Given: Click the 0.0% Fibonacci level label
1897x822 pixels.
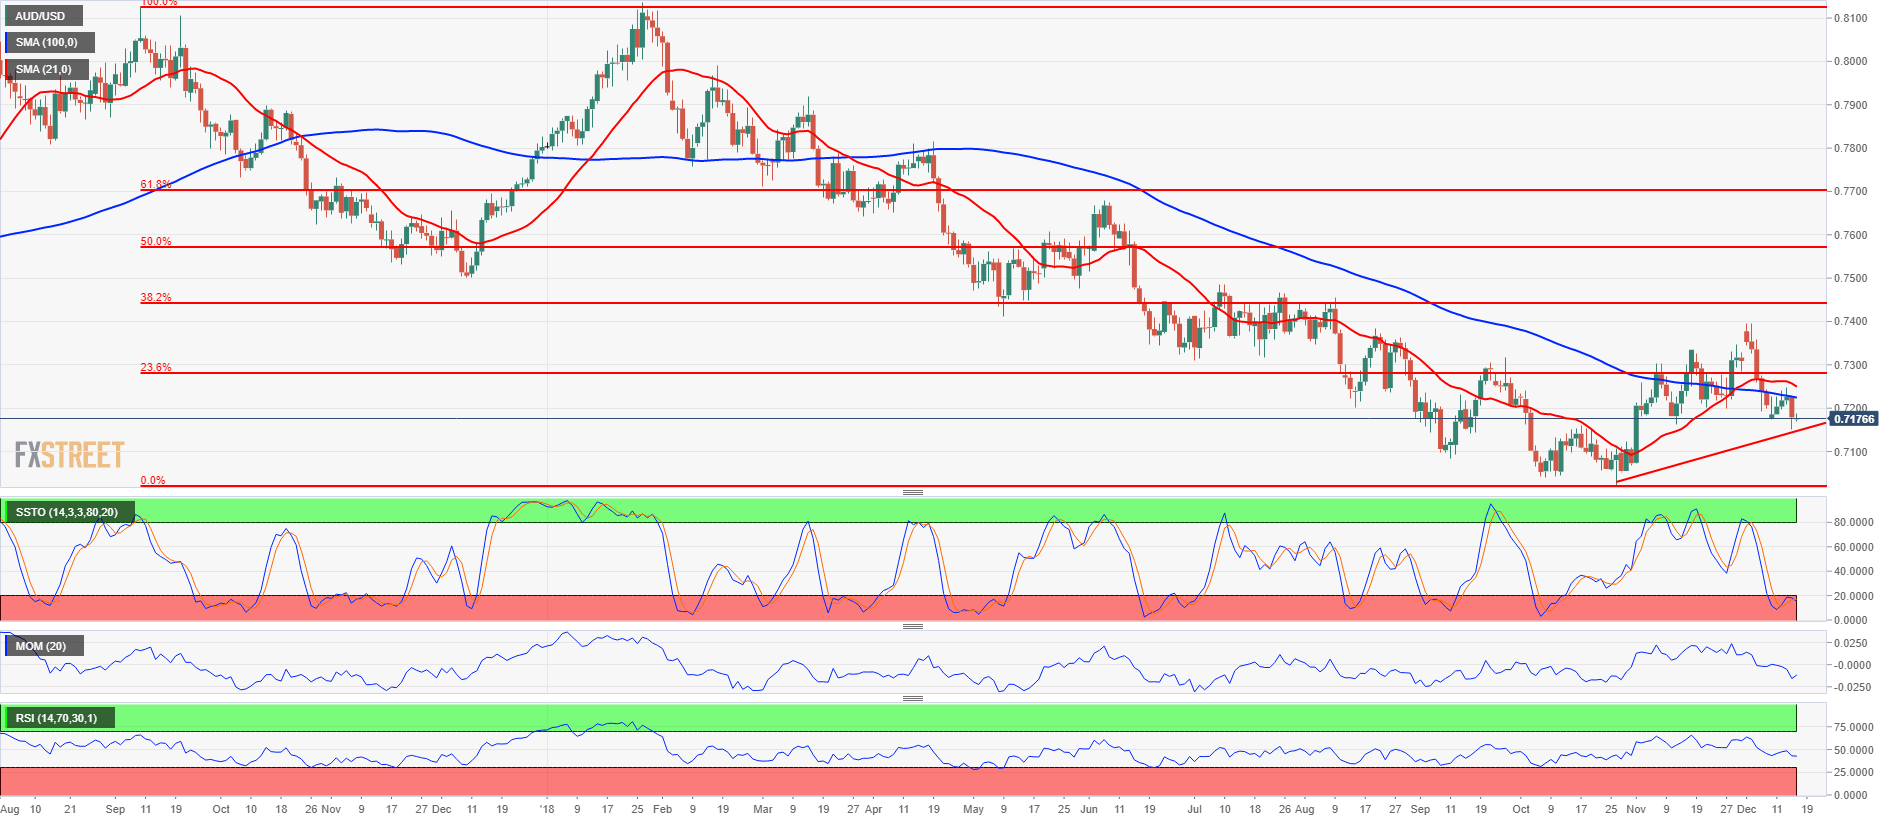Looking at the screenshot, I should click(x=152, y=480).
